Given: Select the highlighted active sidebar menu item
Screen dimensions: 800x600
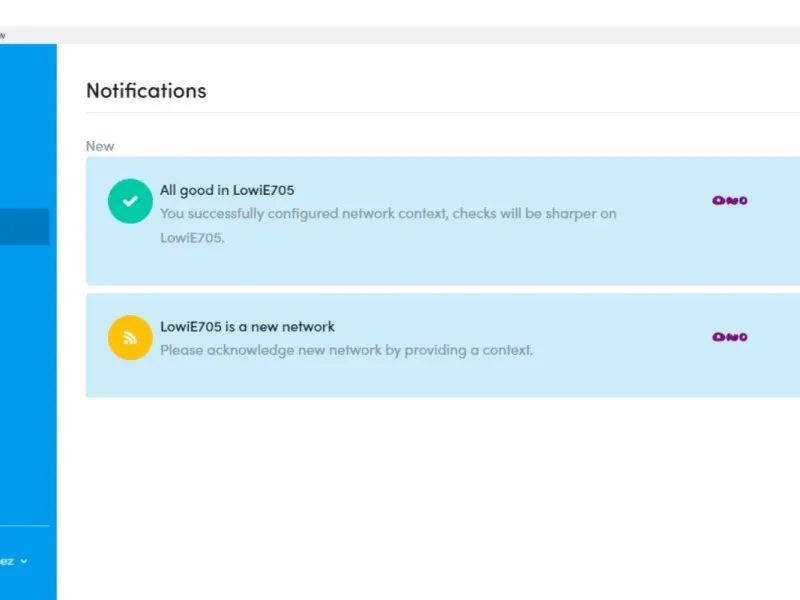Looking at the screenshot, I should click(x=24, y=227).
